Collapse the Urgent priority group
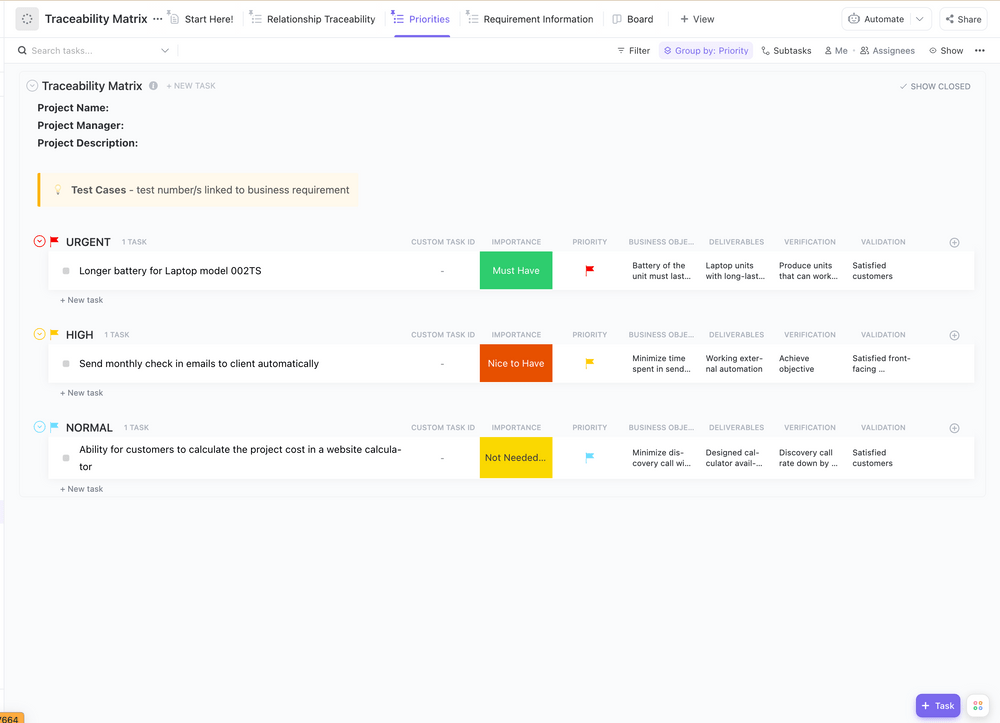This screenshot has height=723, width=1000. point(40,242)
